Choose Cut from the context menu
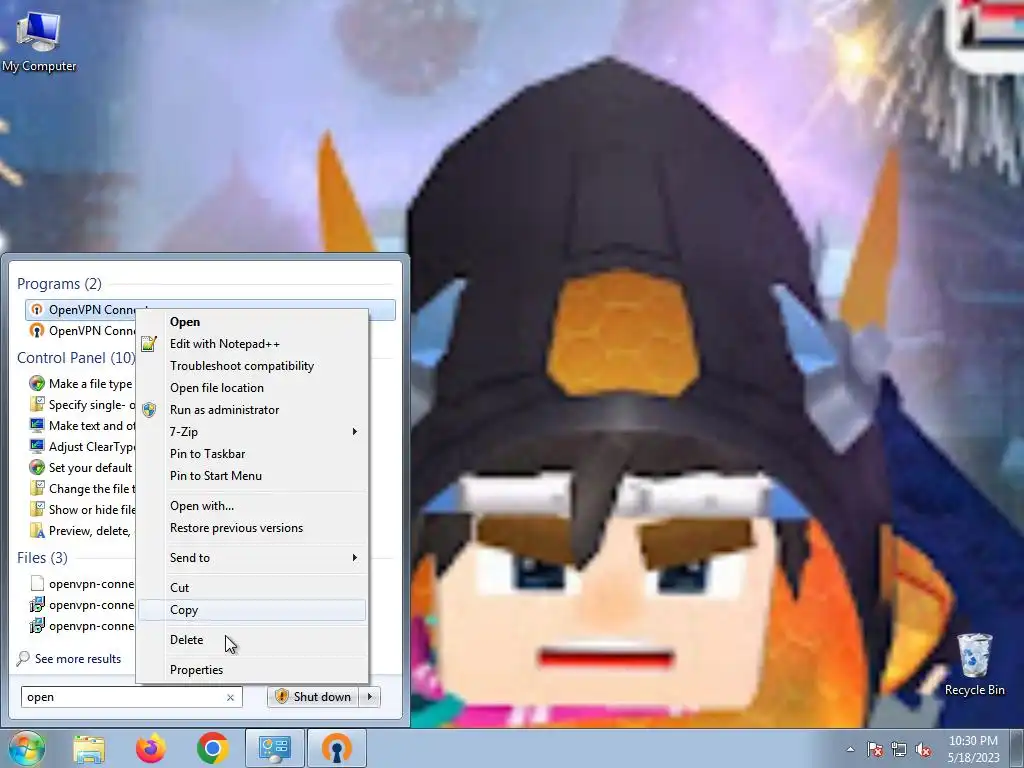 [251, 588]
